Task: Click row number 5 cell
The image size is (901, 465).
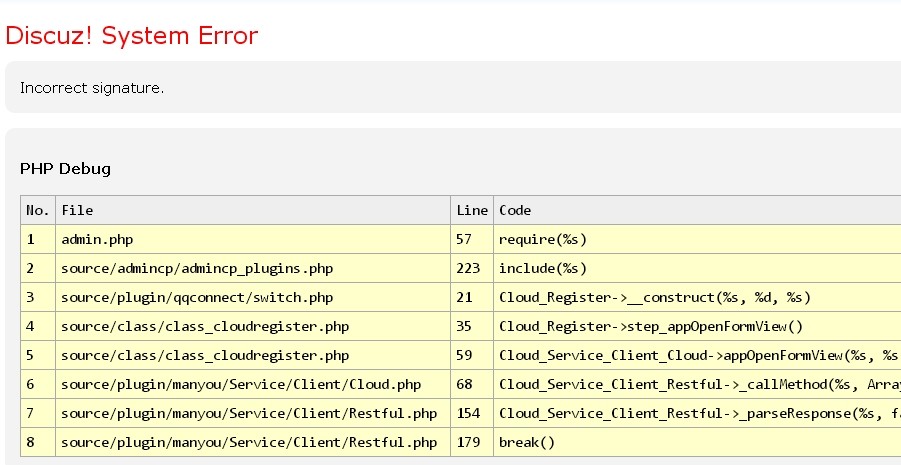Action: coord(38,356)
